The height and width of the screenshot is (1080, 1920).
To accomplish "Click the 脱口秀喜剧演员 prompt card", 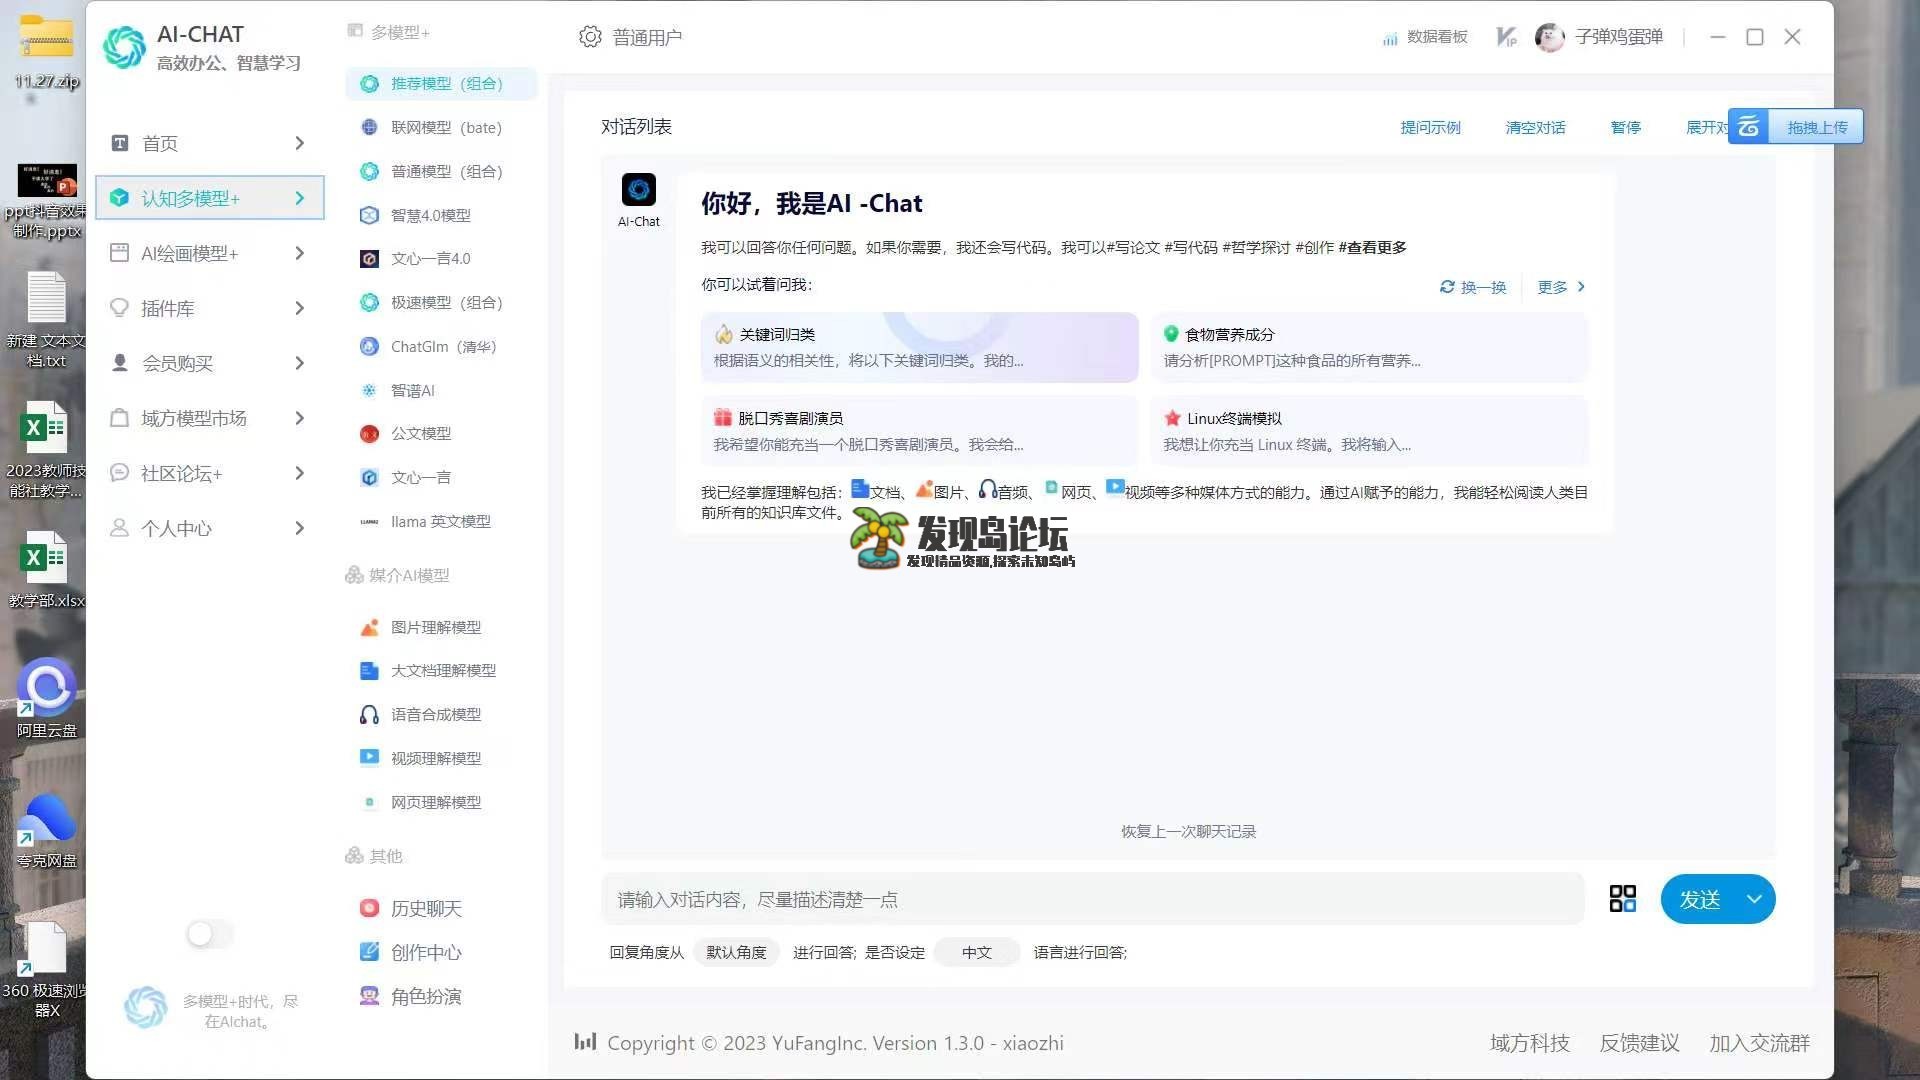I will coord(919,431).
